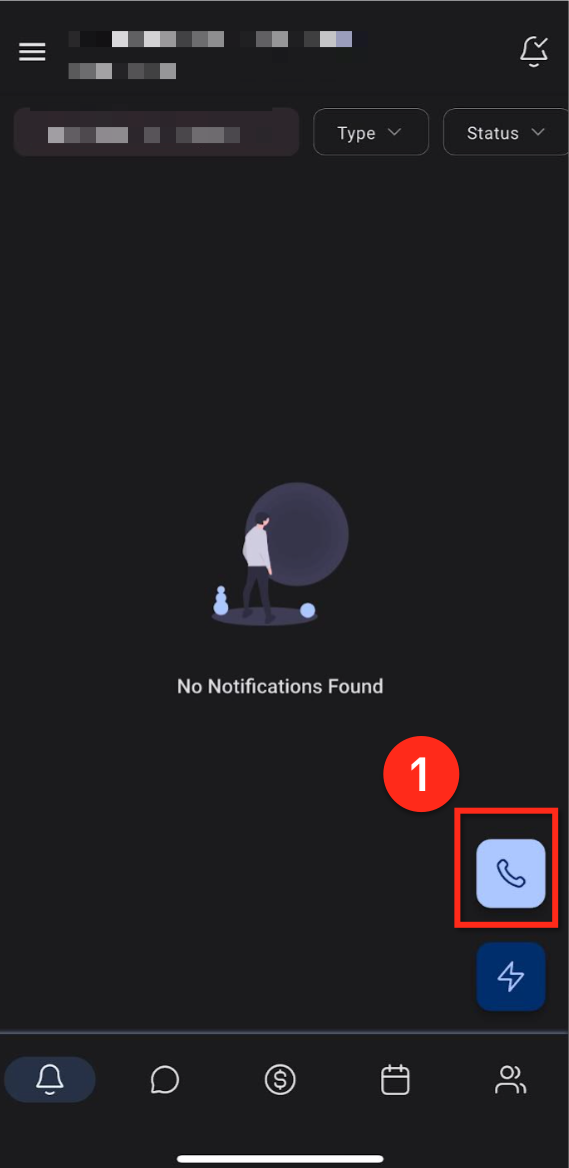Switch to the chat bubble tab

[165, 1079]
